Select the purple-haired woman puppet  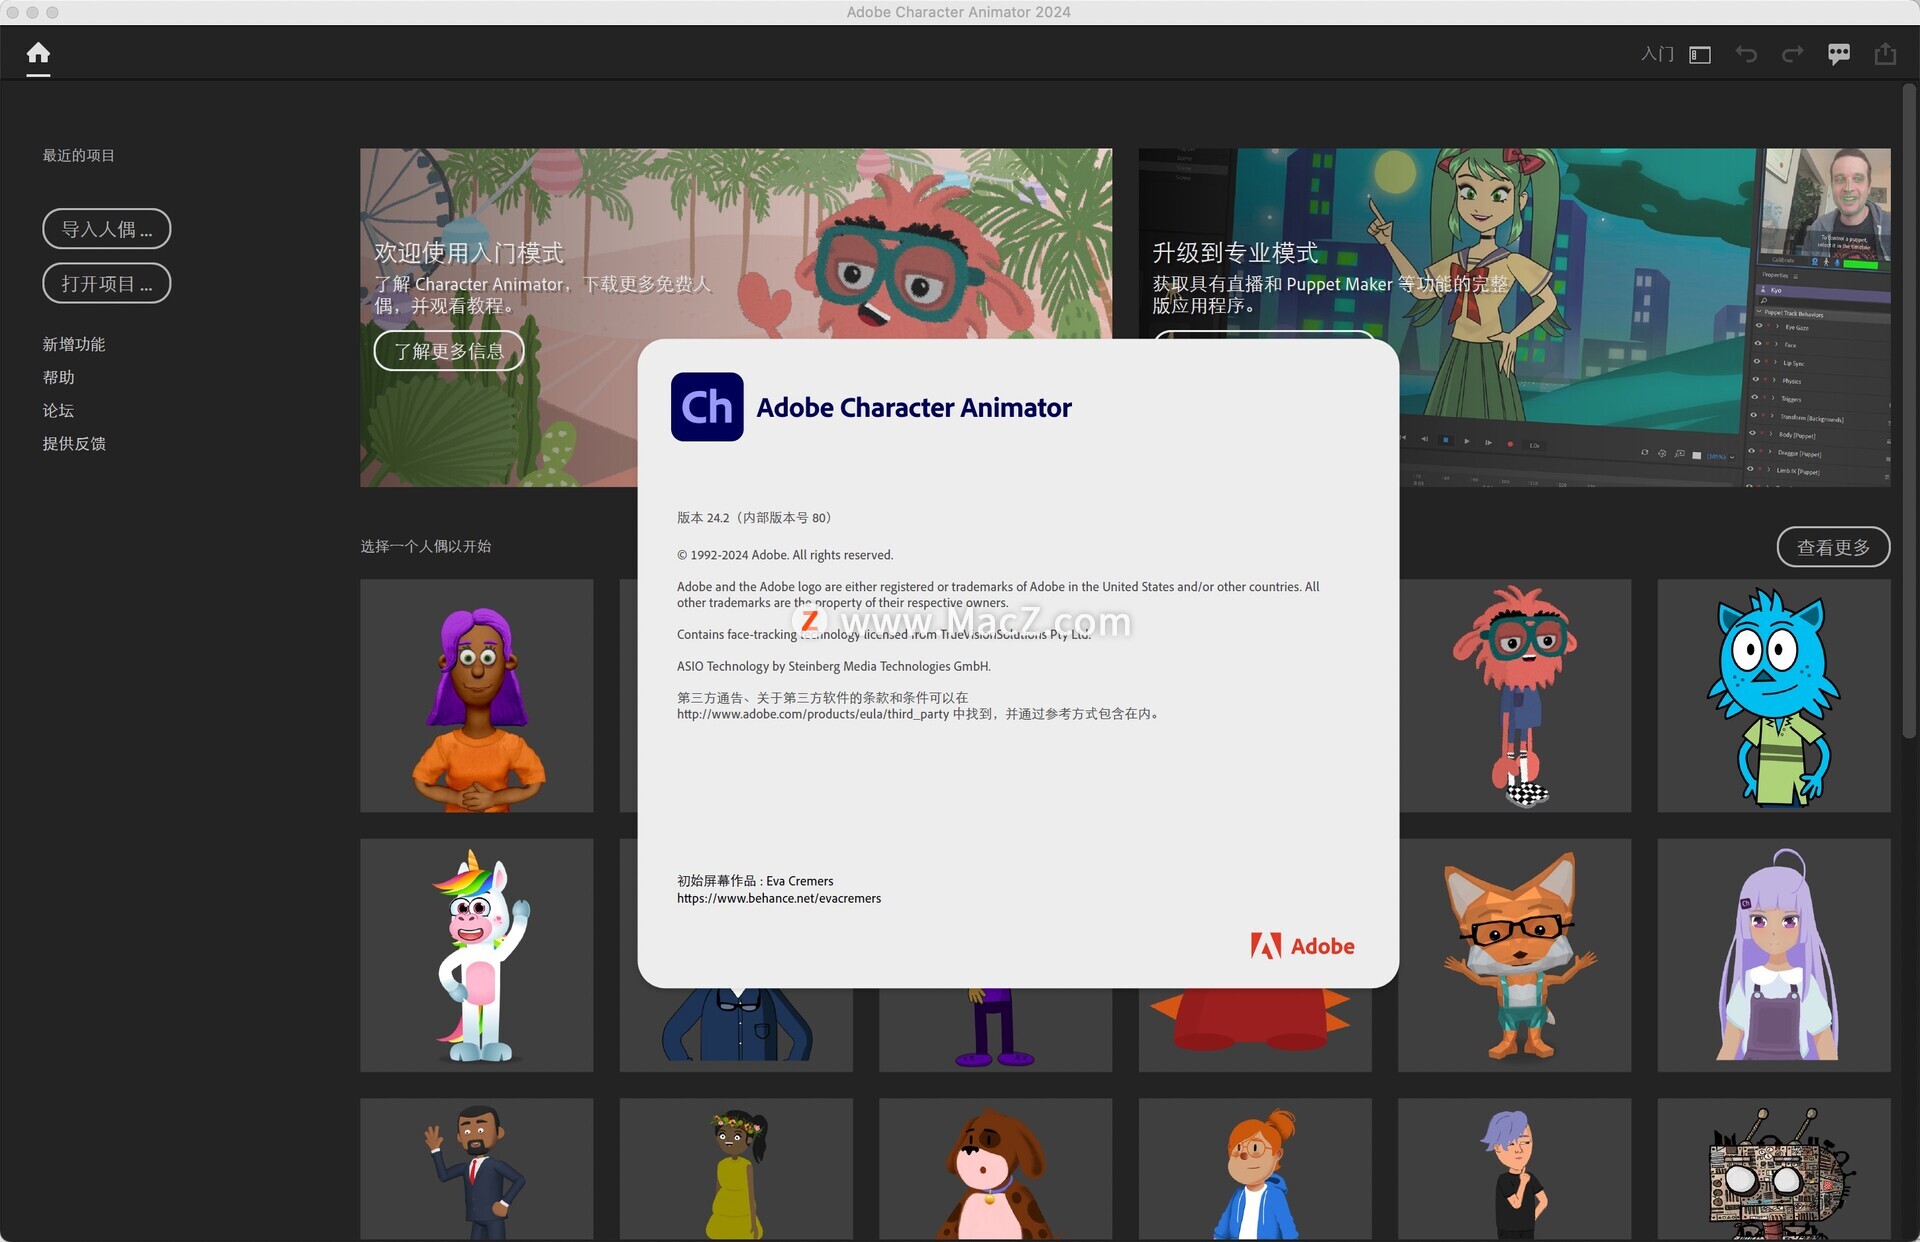[x=477, y=696]
